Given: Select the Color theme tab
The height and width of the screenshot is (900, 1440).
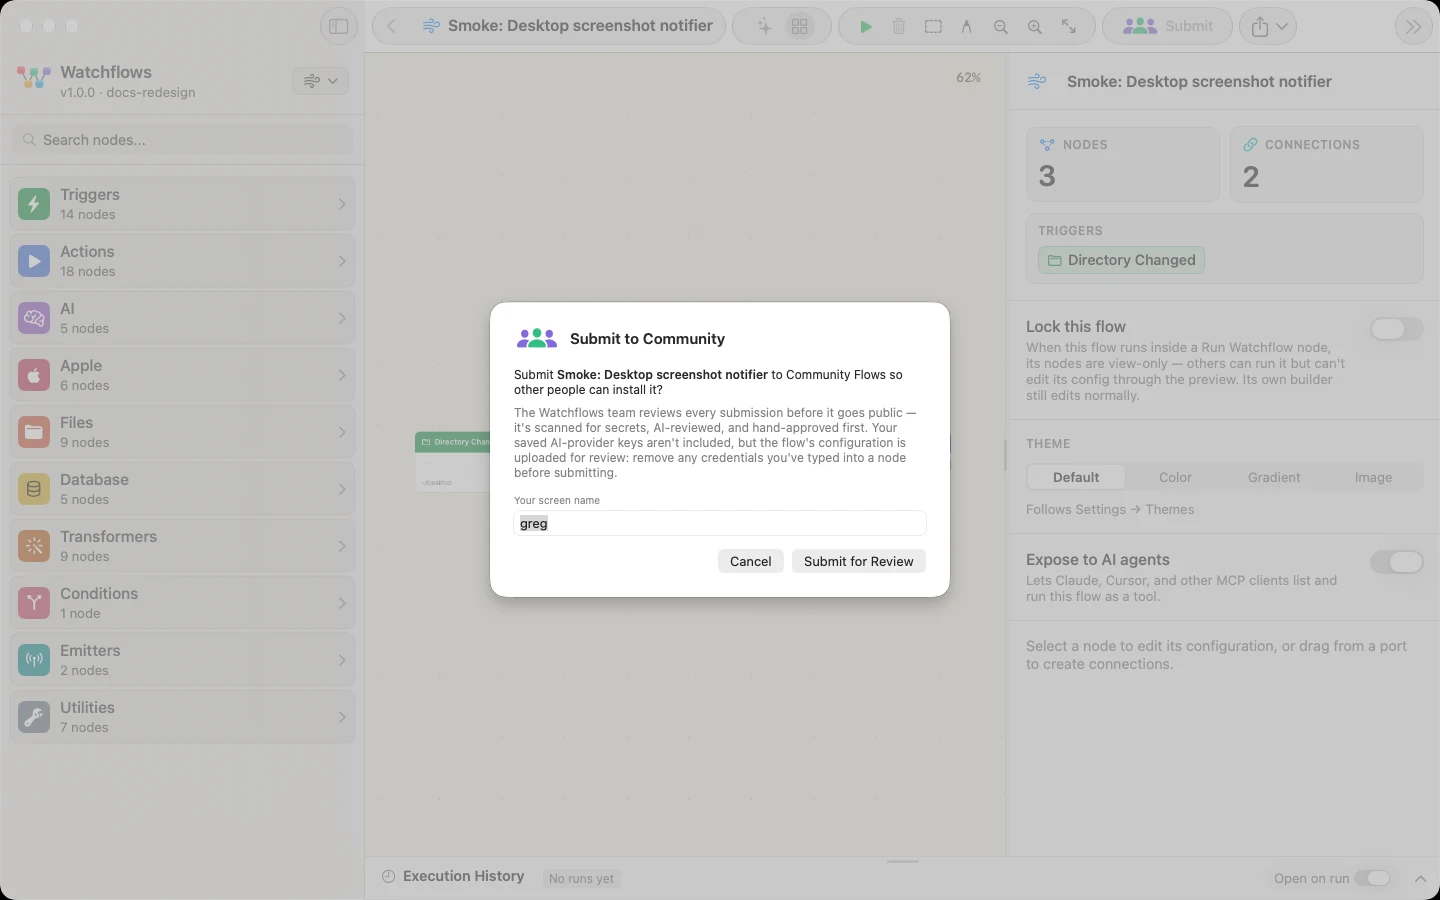Looking at the screenshot, I should point(1175,478).
